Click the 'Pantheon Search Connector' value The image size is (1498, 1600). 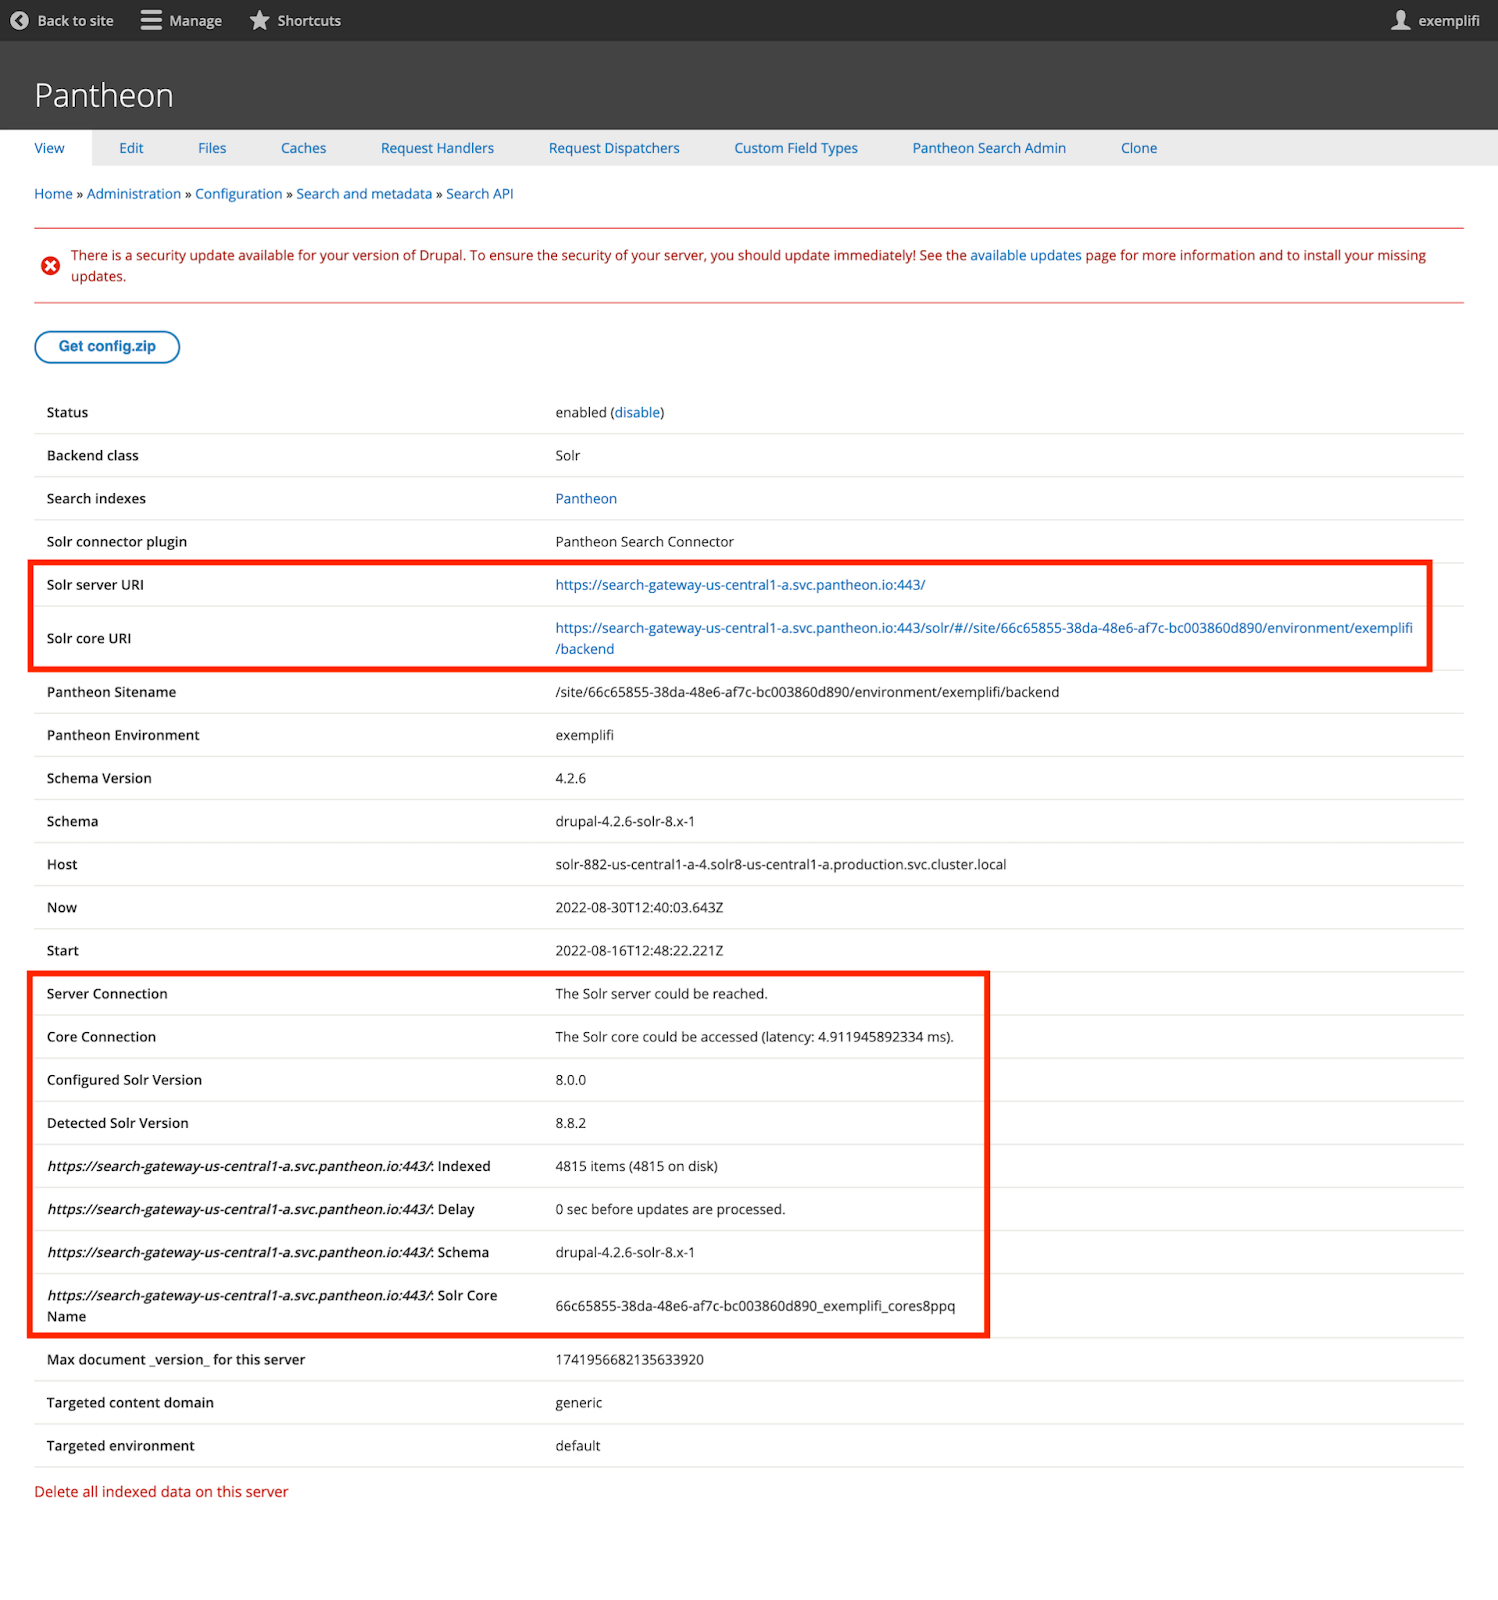(644, 541)
